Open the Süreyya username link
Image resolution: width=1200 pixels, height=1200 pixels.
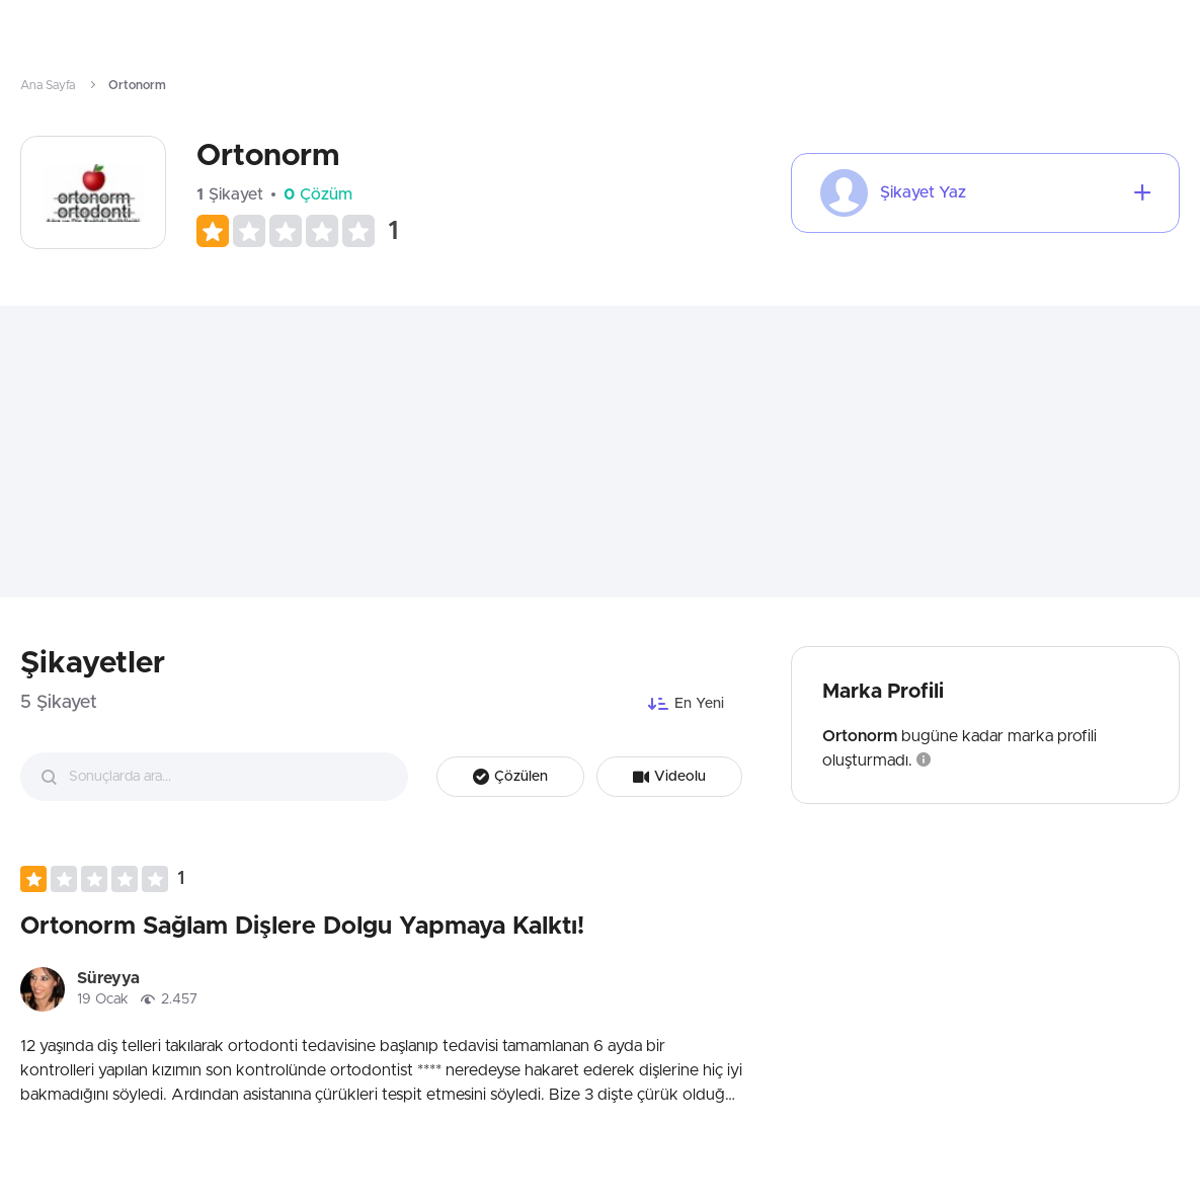click(108, 978)
